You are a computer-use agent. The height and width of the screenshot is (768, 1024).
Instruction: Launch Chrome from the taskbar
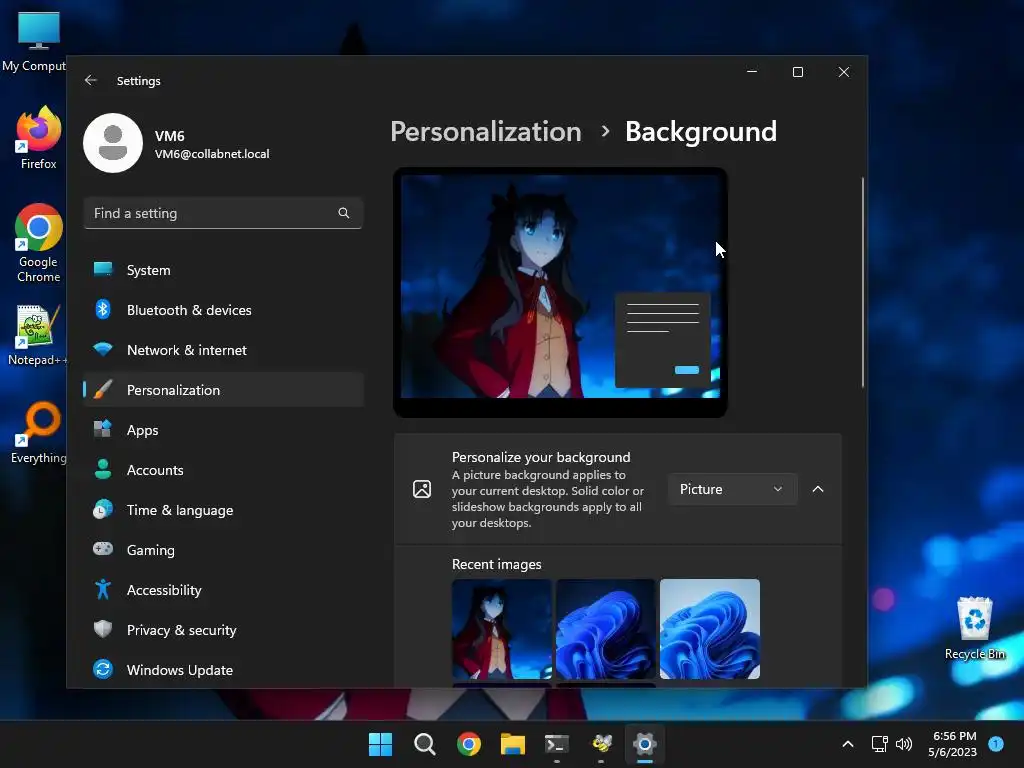coord(469,744)
